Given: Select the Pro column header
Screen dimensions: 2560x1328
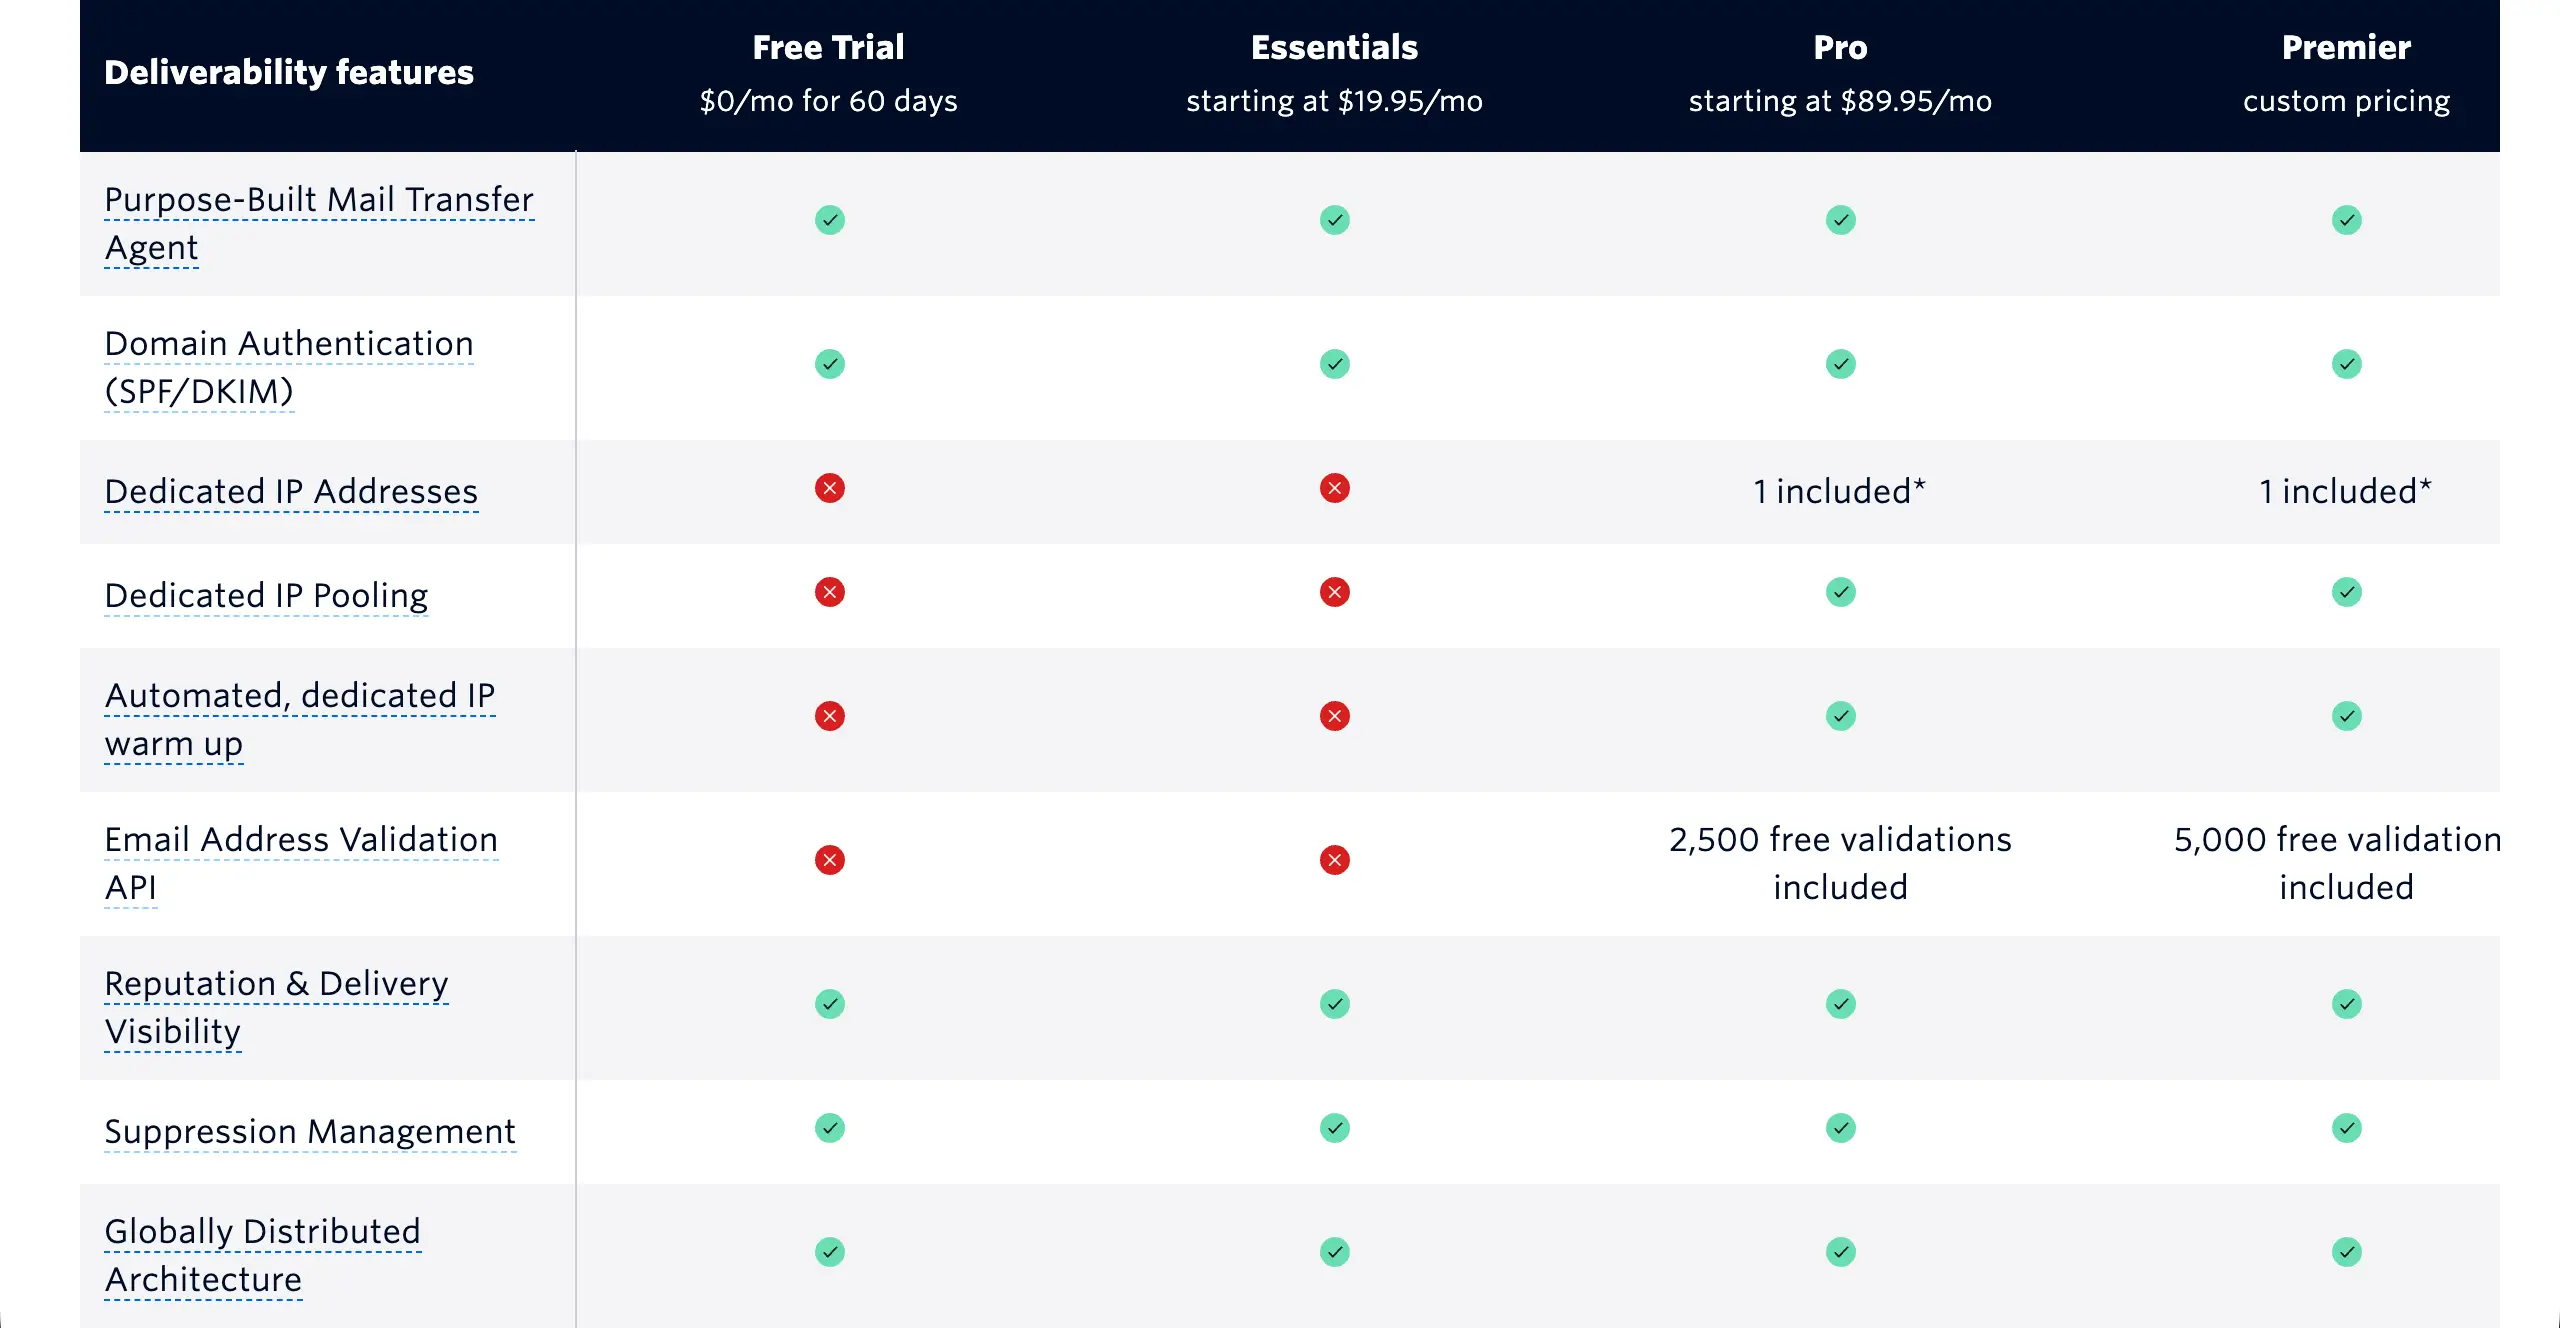Looking at the screenshot, I should [x=1840, y=47].
